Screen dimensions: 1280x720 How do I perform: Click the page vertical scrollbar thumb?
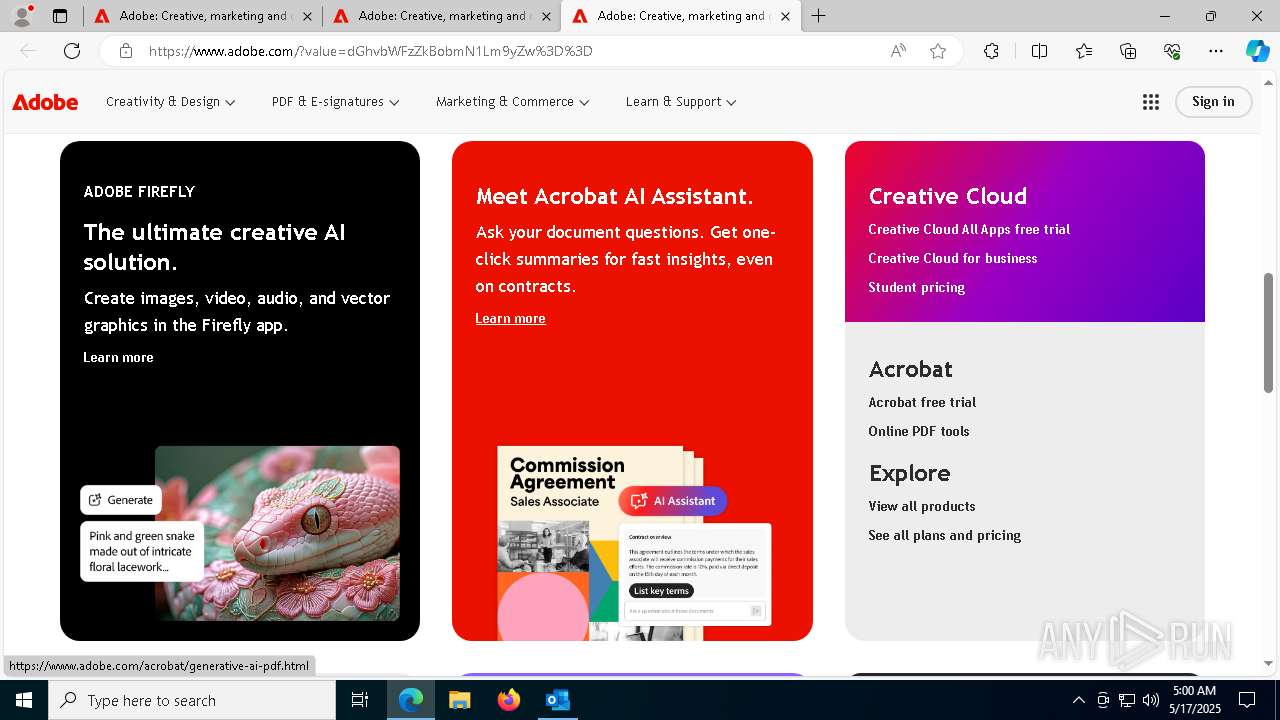point(1269,332)
